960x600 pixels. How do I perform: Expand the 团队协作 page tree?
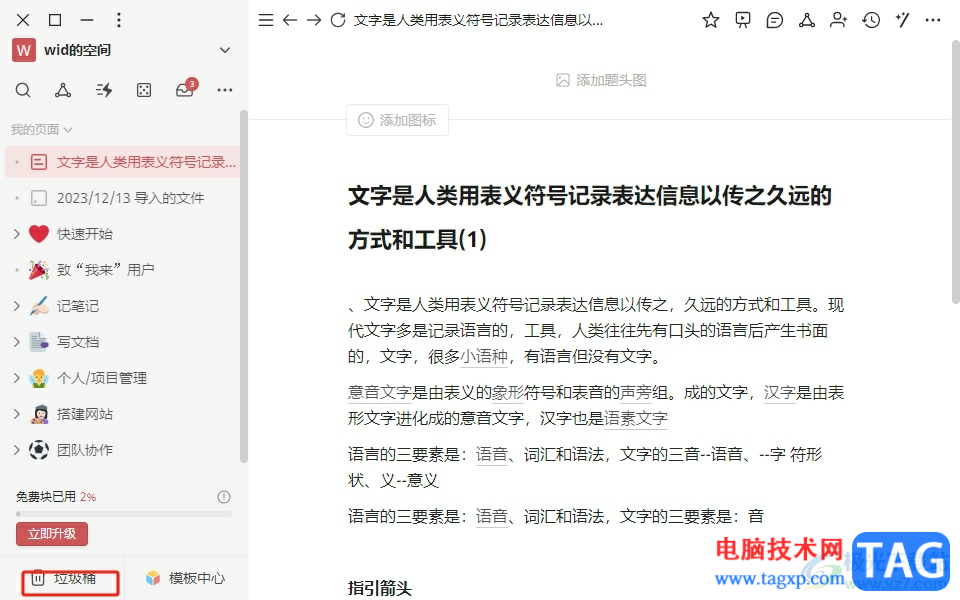(x=17, y=450)
